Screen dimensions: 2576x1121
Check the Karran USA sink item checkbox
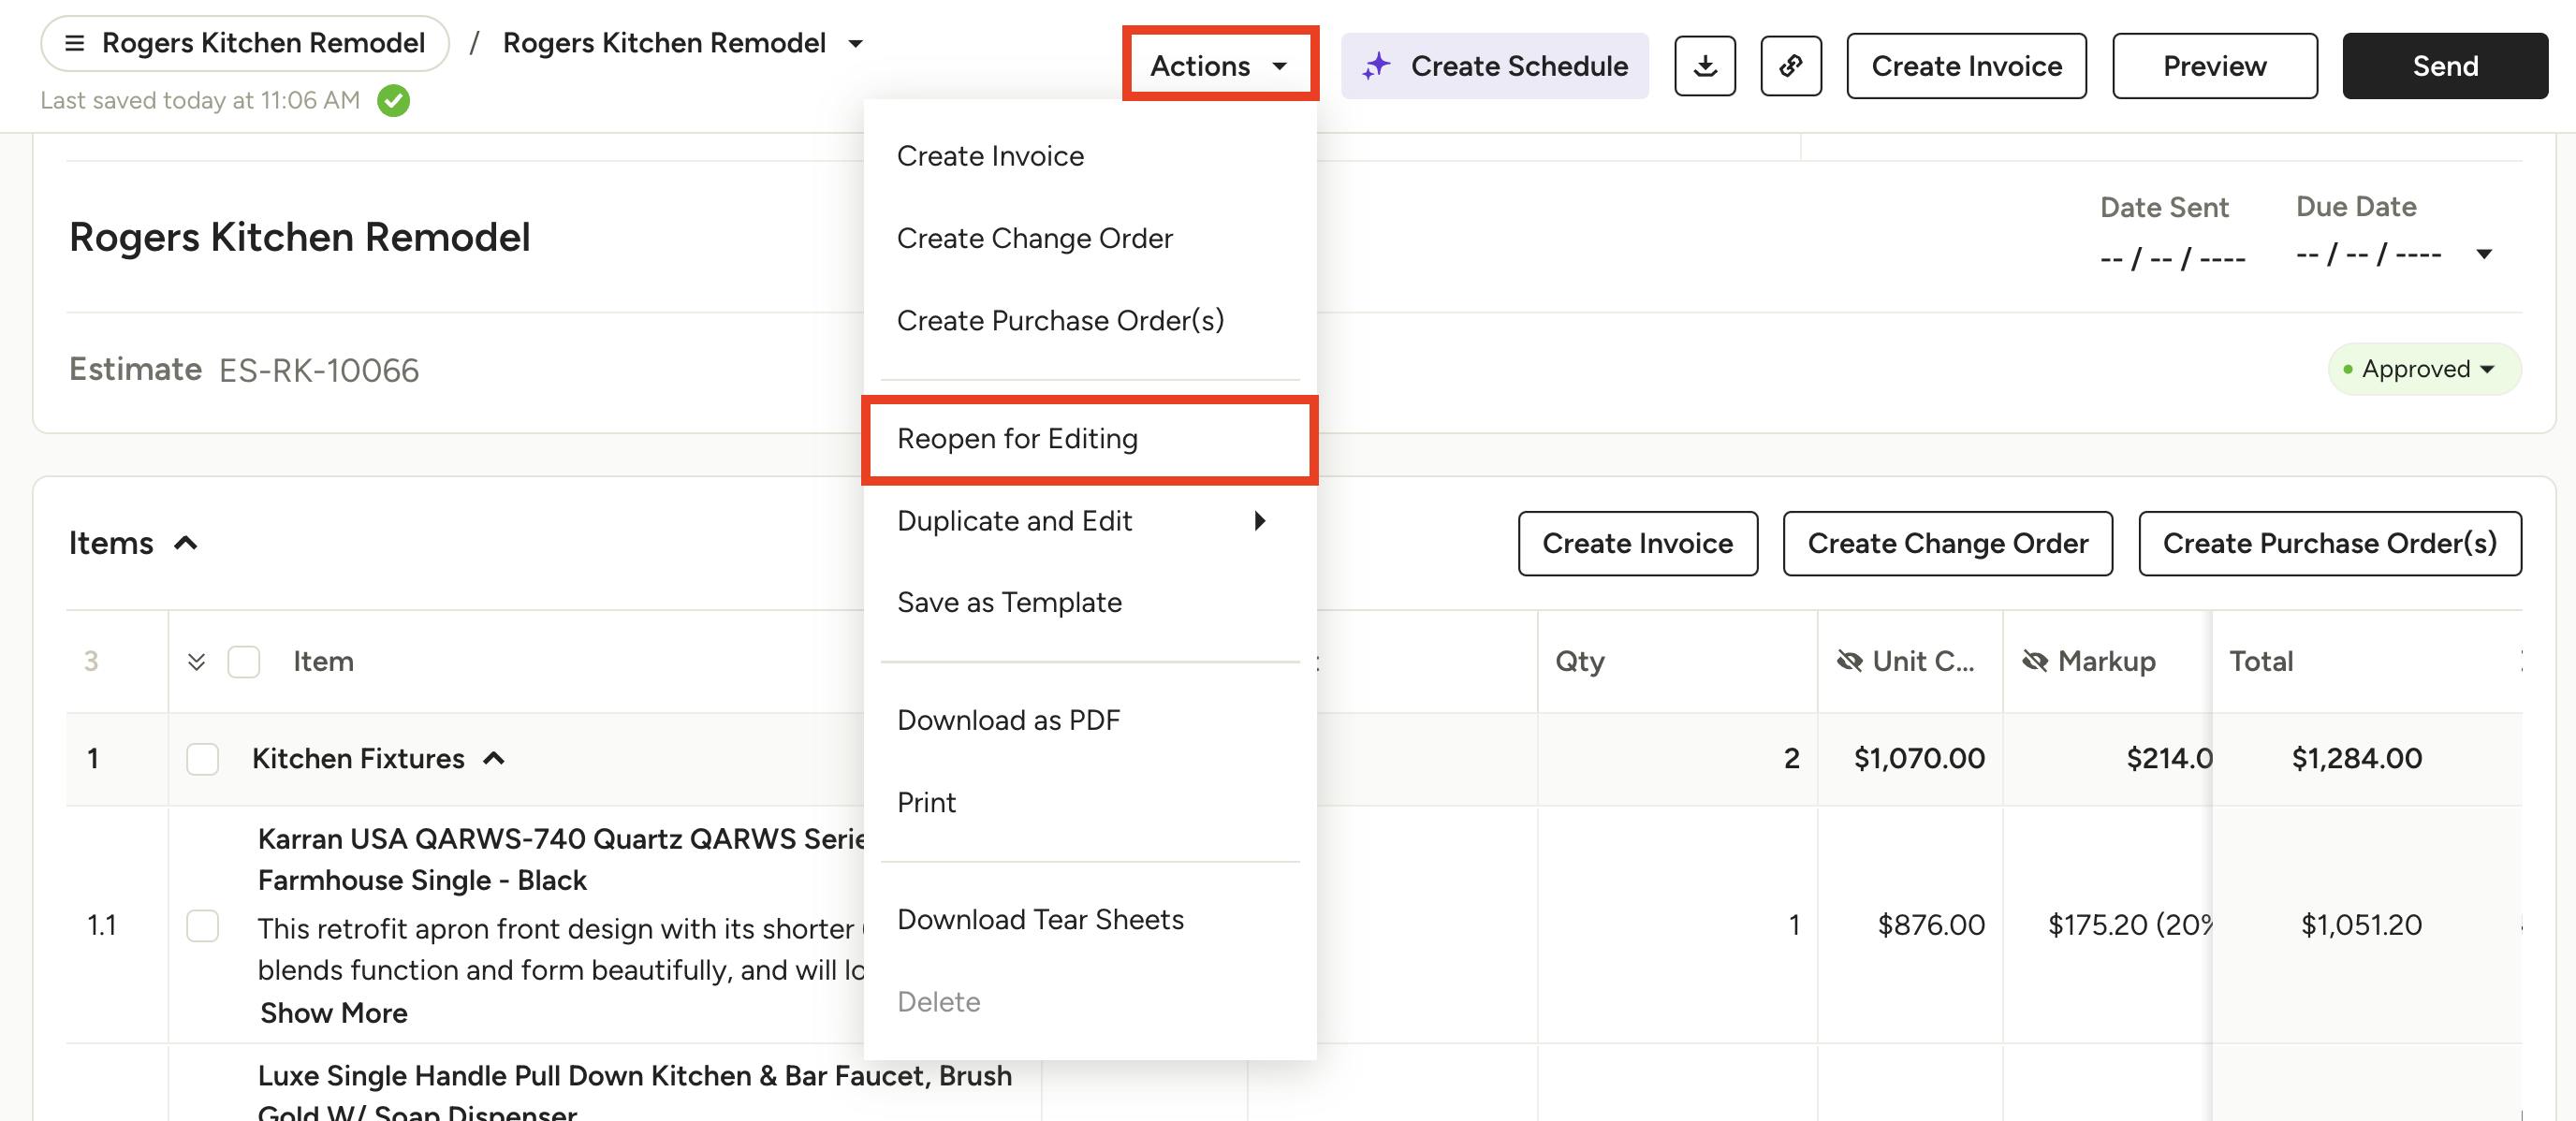[203, 925]
